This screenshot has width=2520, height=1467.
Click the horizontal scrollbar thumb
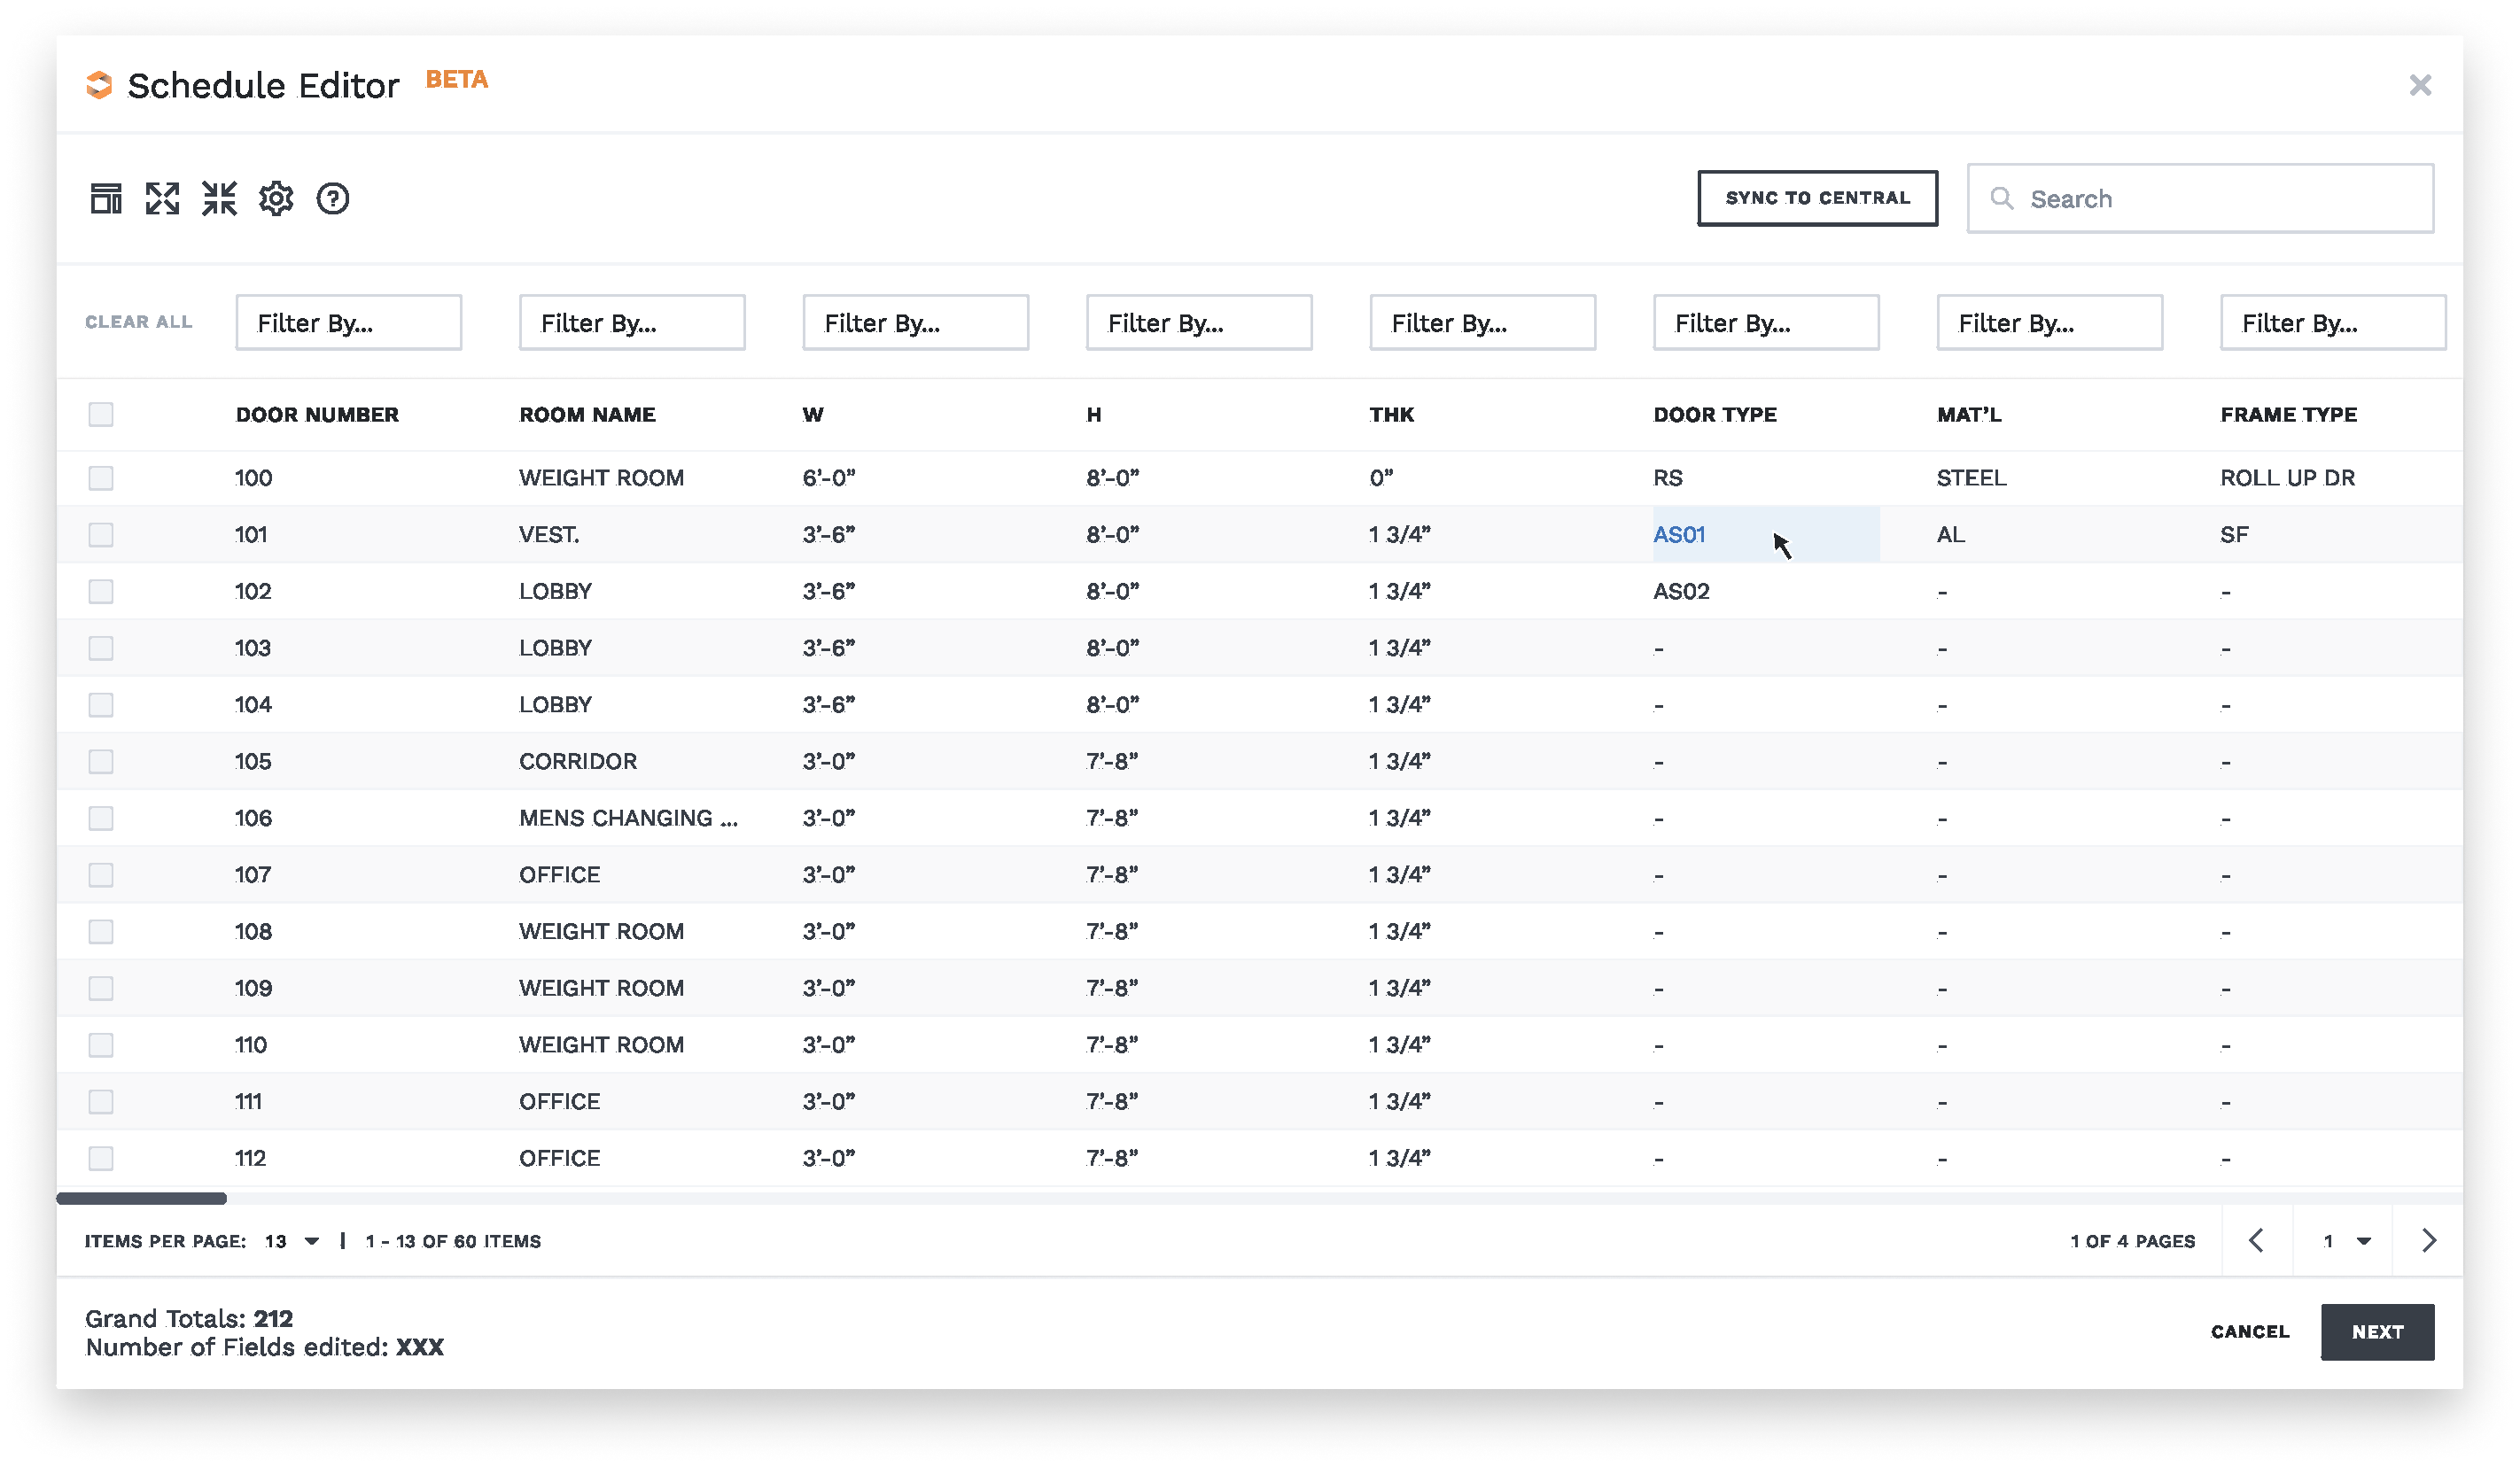tap(141, 1198)
